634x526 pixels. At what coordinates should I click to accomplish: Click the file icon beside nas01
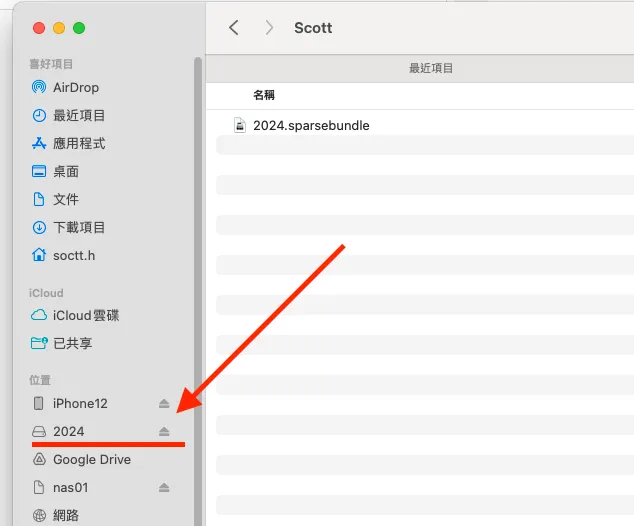coord(39,487)
